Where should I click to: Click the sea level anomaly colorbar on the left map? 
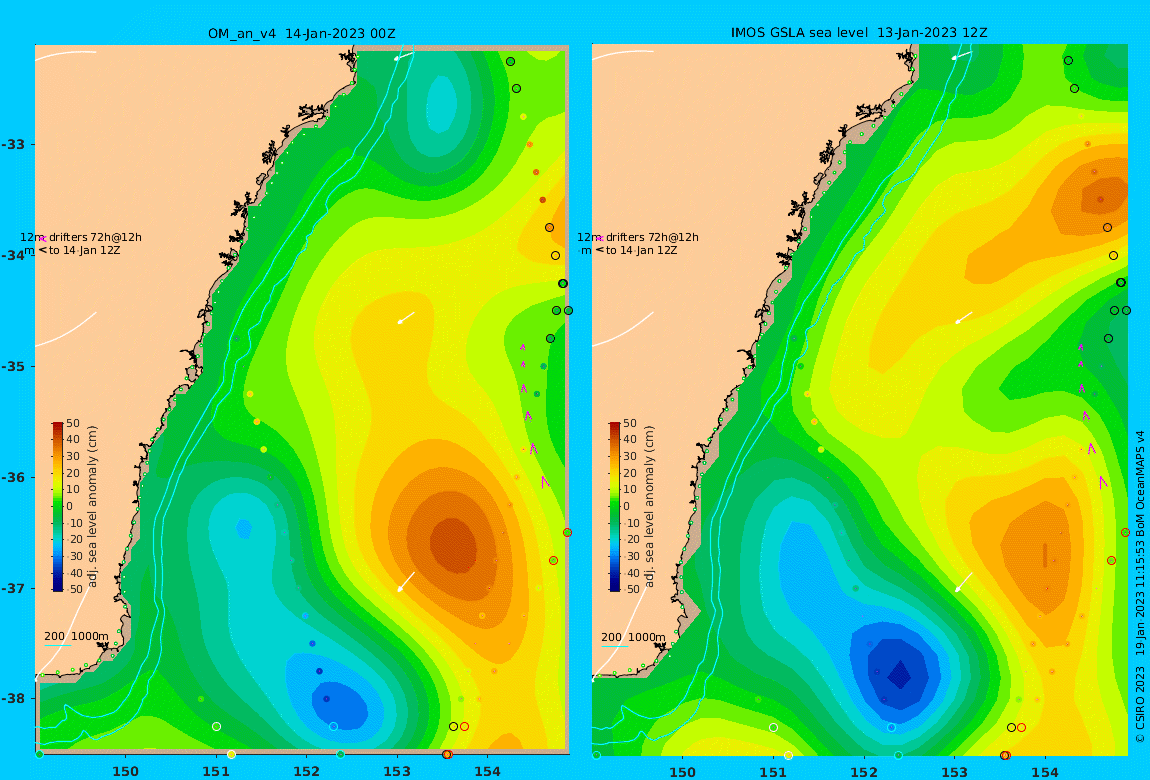point(58,507)
